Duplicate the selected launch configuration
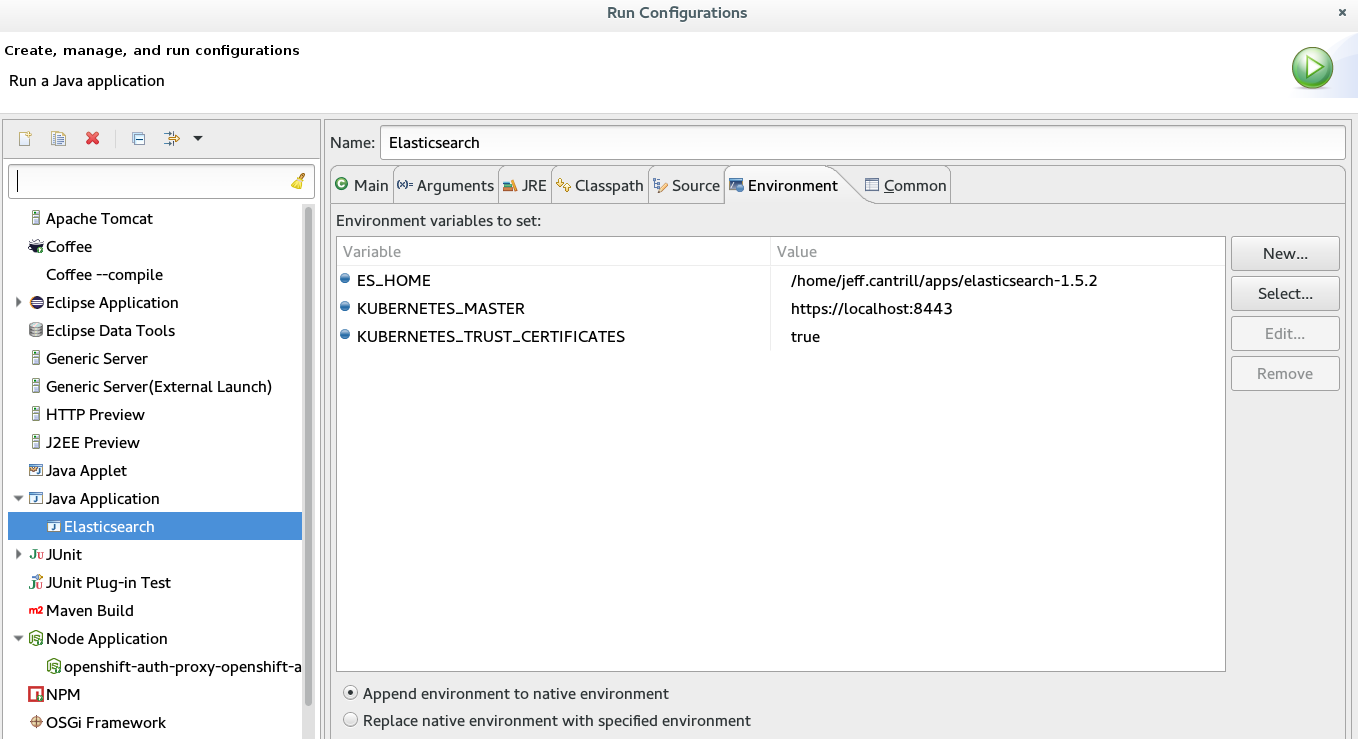 tap(59, 139)
